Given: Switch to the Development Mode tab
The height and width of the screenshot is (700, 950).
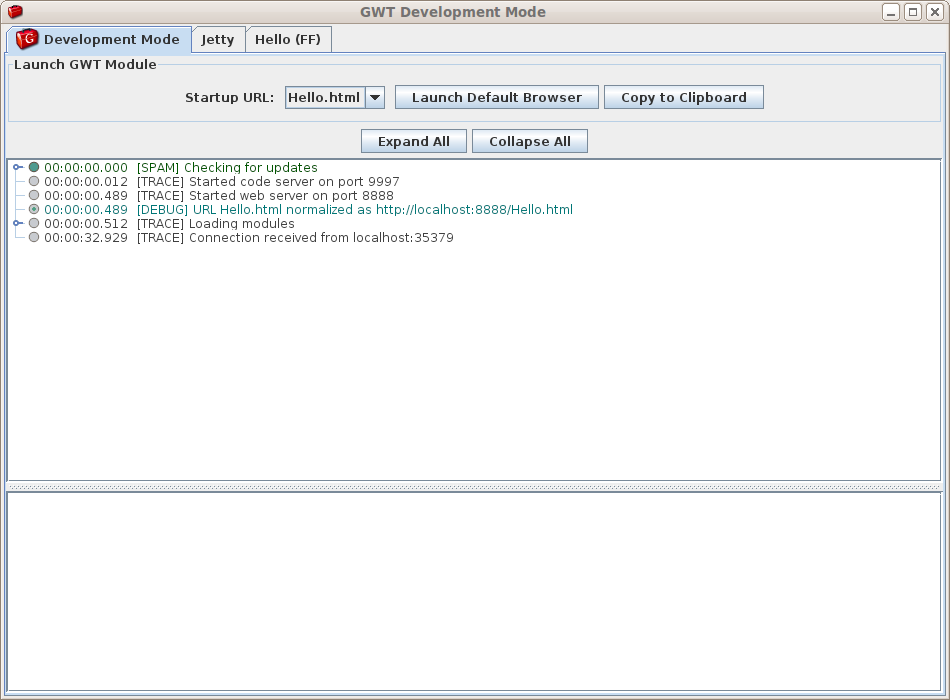Looking at the screenshot, I should coord(99,40).
